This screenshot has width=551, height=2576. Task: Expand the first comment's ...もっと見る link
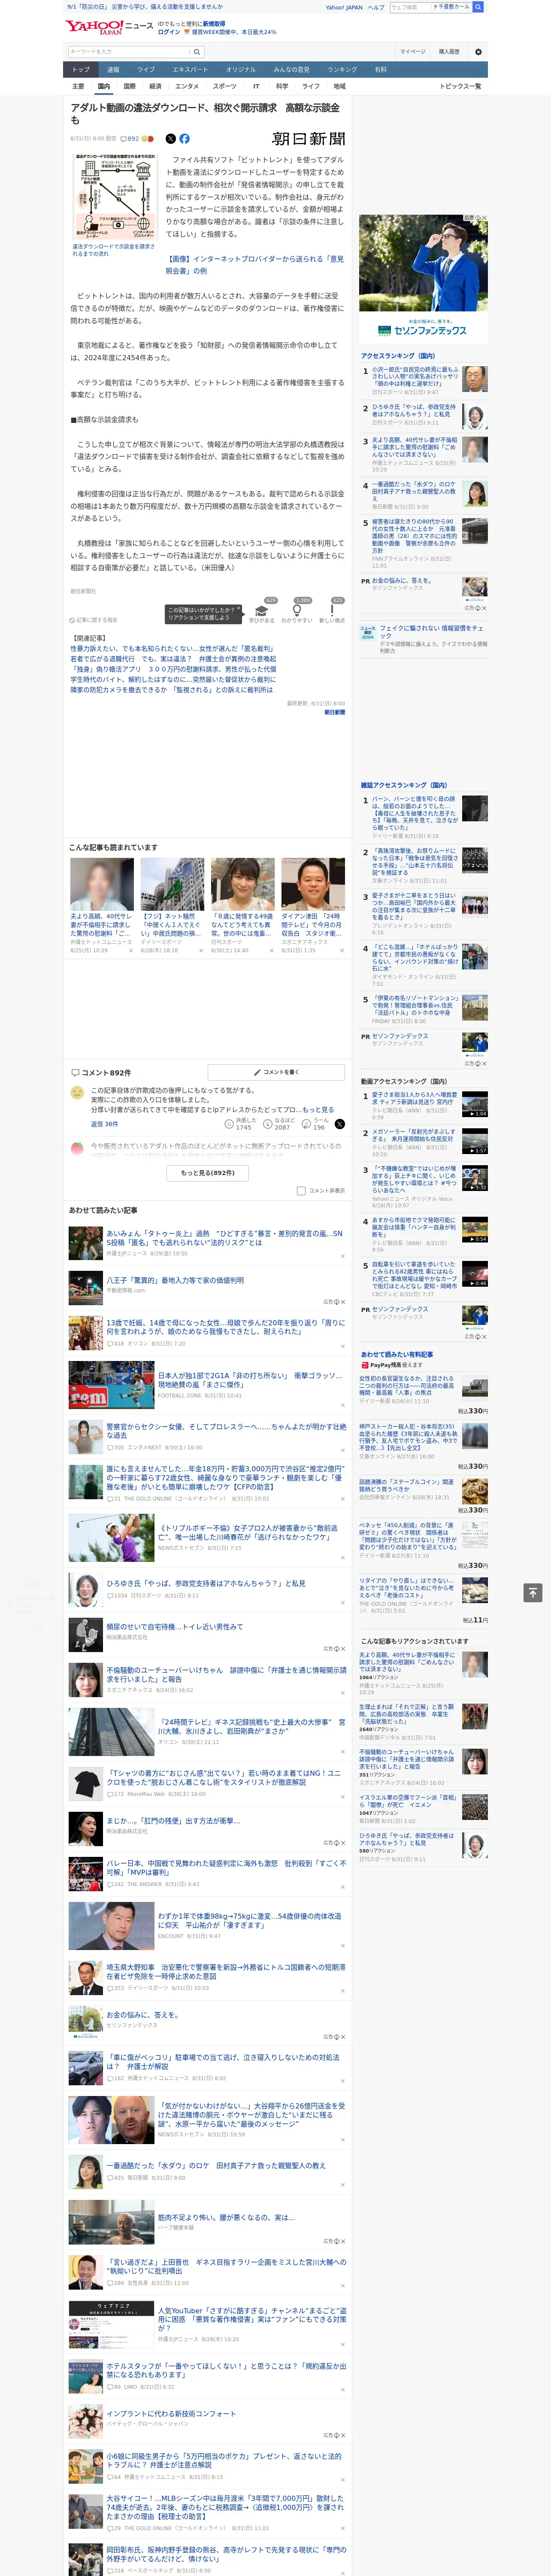317,1110
